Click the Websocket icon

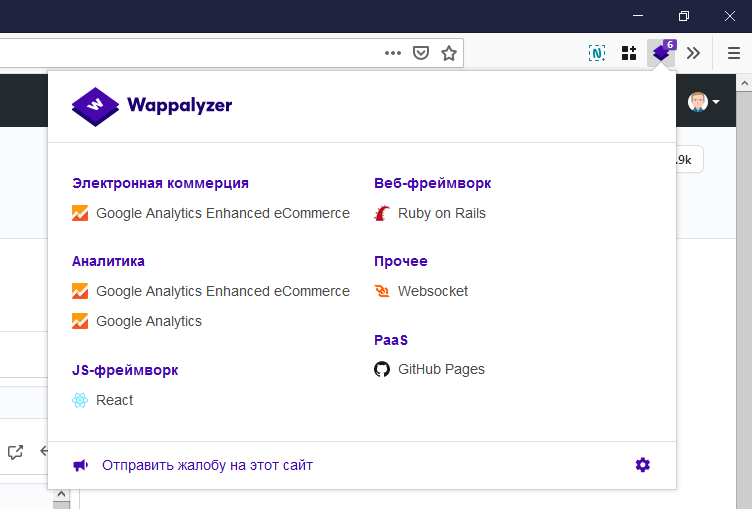pos(382,291)
